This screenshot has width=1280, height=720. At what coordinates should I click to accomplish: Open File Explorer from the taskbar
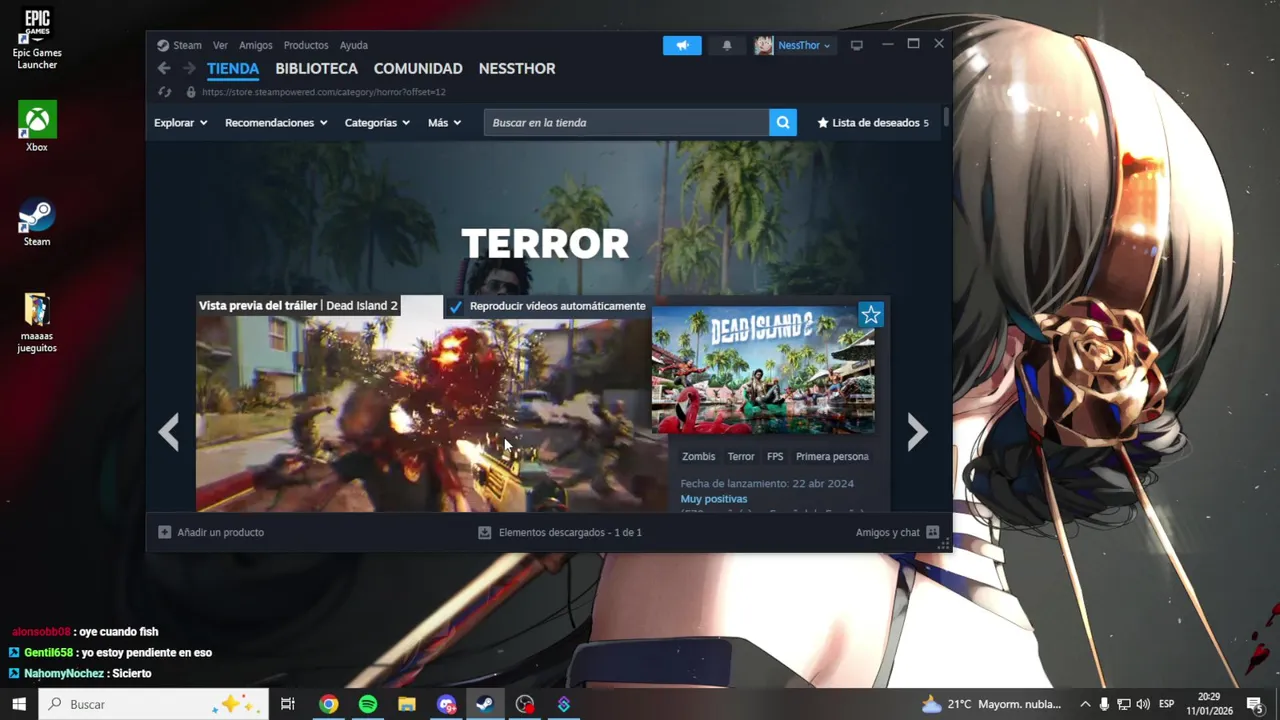[407, 704]
